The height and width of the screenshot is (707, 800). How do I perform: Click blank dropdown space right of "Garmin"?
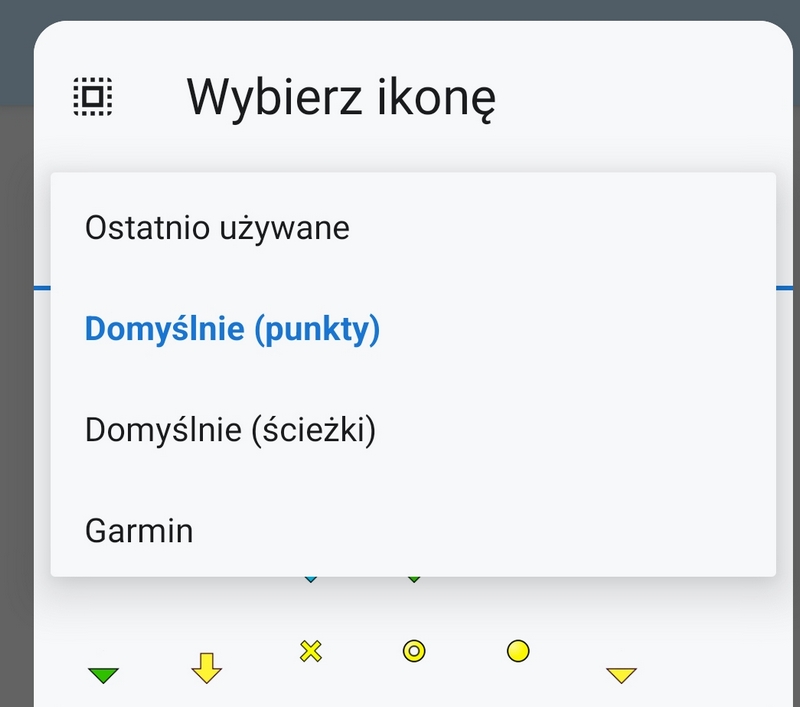pyautogui.click(x=500, y=530)
